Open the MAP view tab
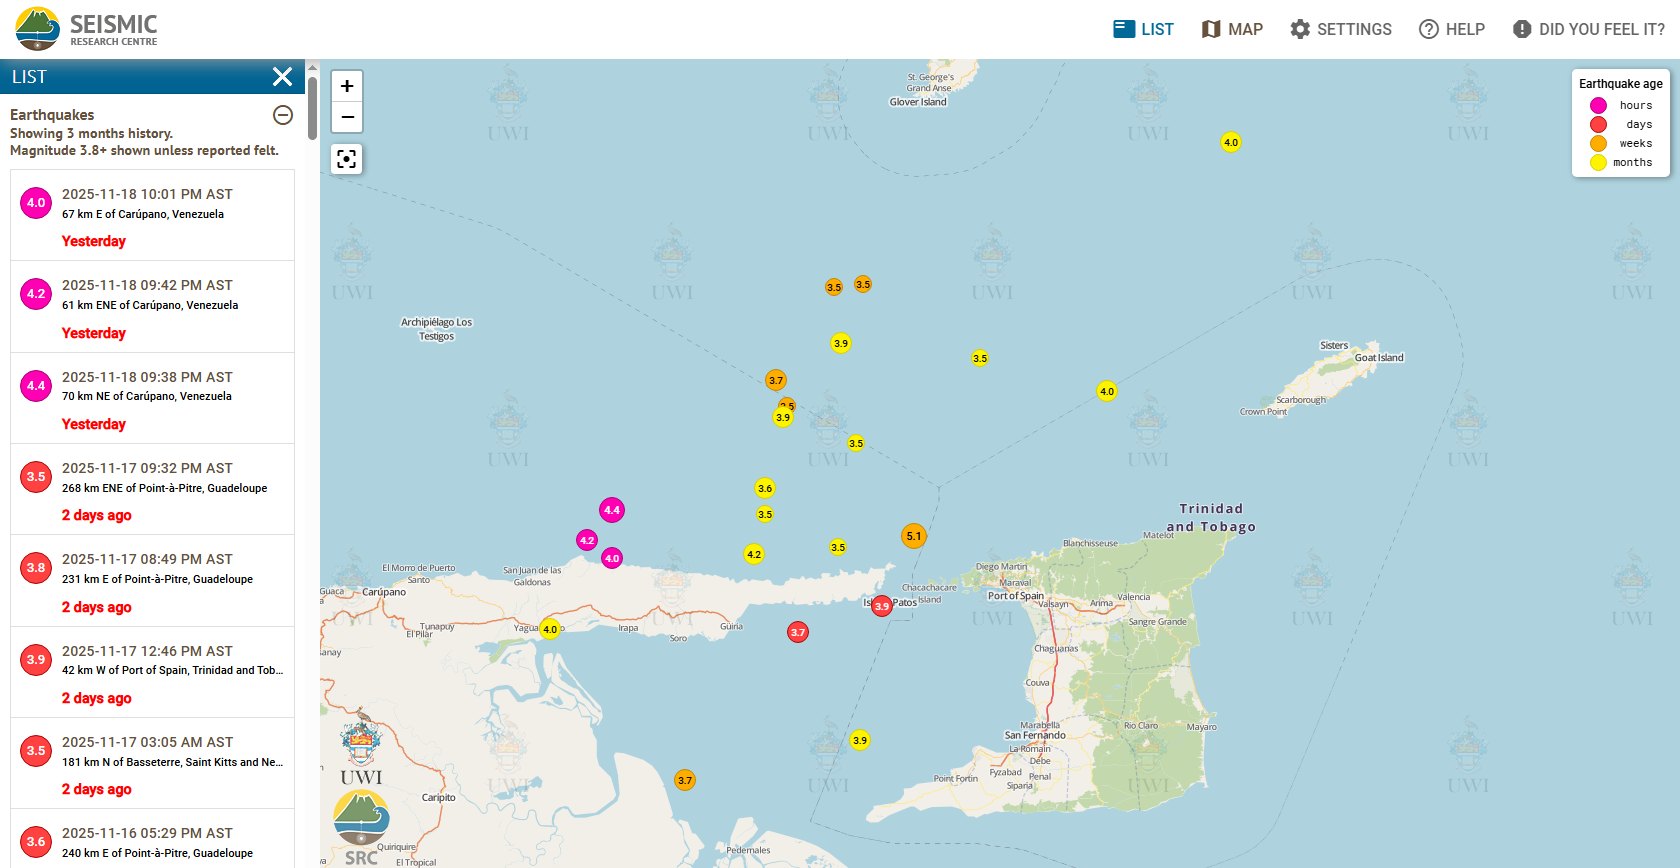 tap(1232, 29)
